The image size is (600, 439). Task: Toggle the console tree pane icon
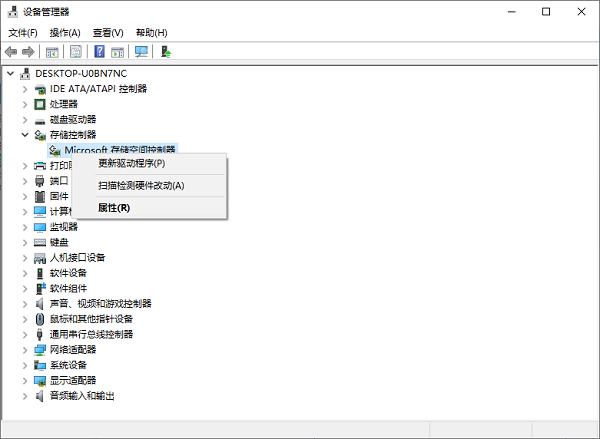pos(52,52)
